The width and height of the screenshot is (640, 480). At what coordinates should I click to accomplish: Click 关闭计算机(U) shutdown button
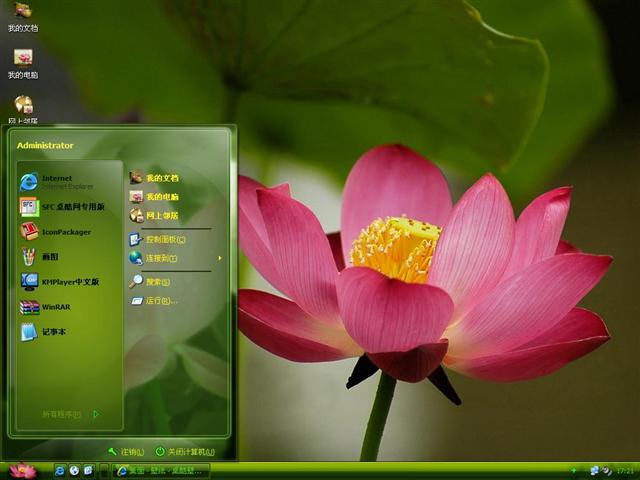click(x=185, y=452)
